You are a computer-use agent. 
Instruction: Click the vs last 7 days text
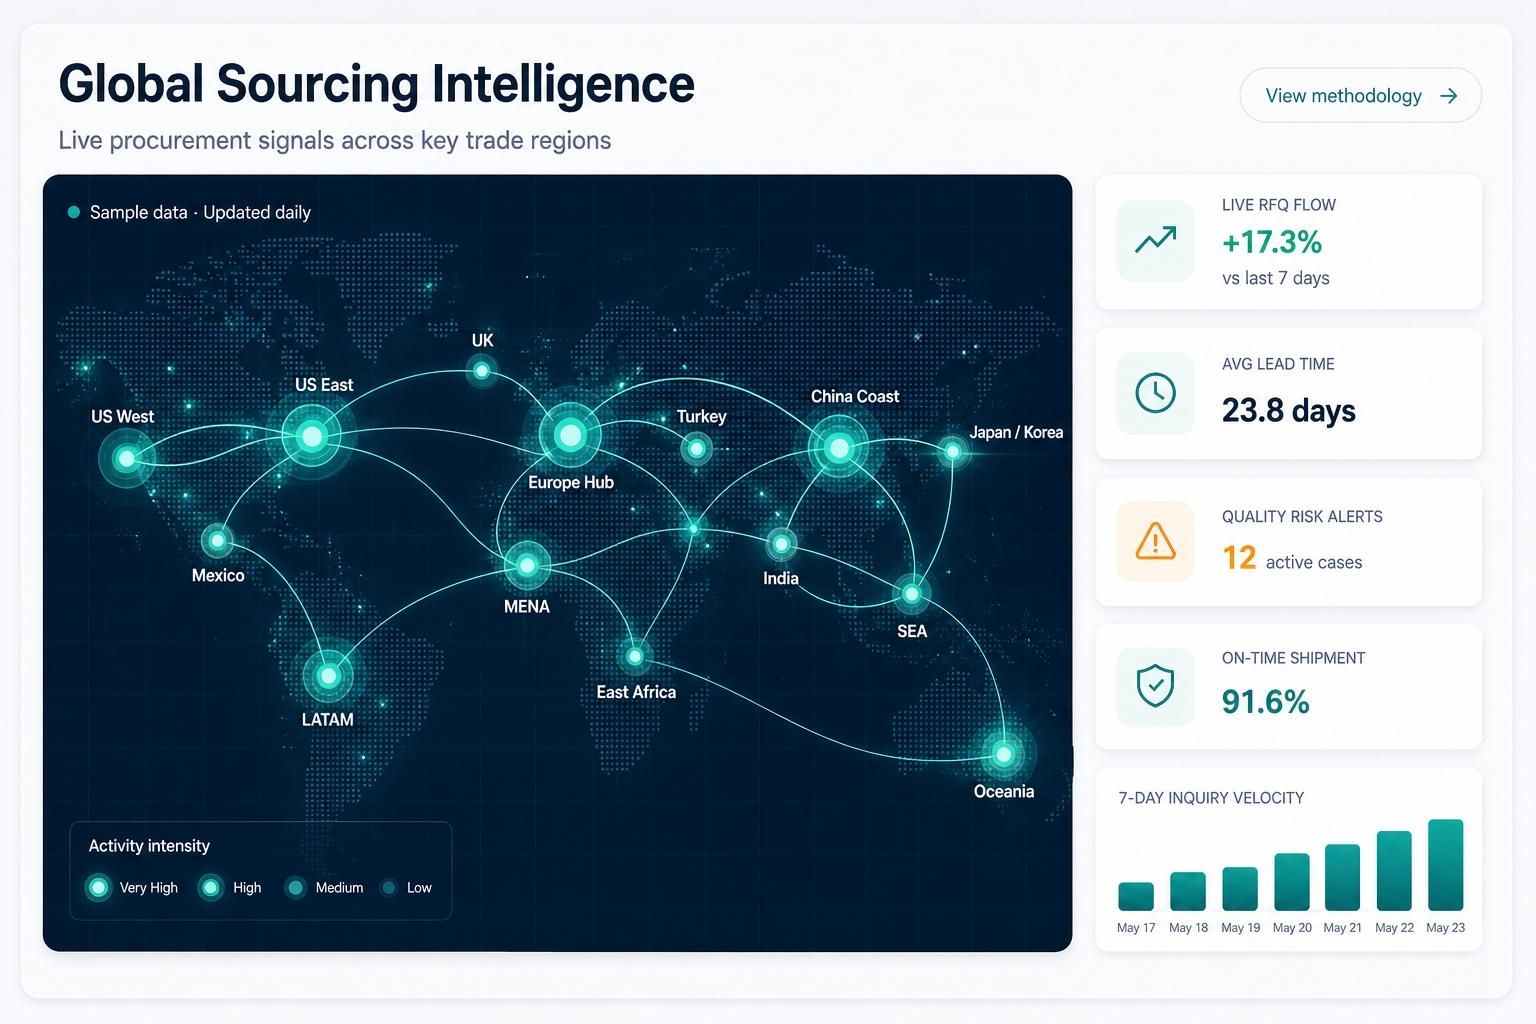1275,278
